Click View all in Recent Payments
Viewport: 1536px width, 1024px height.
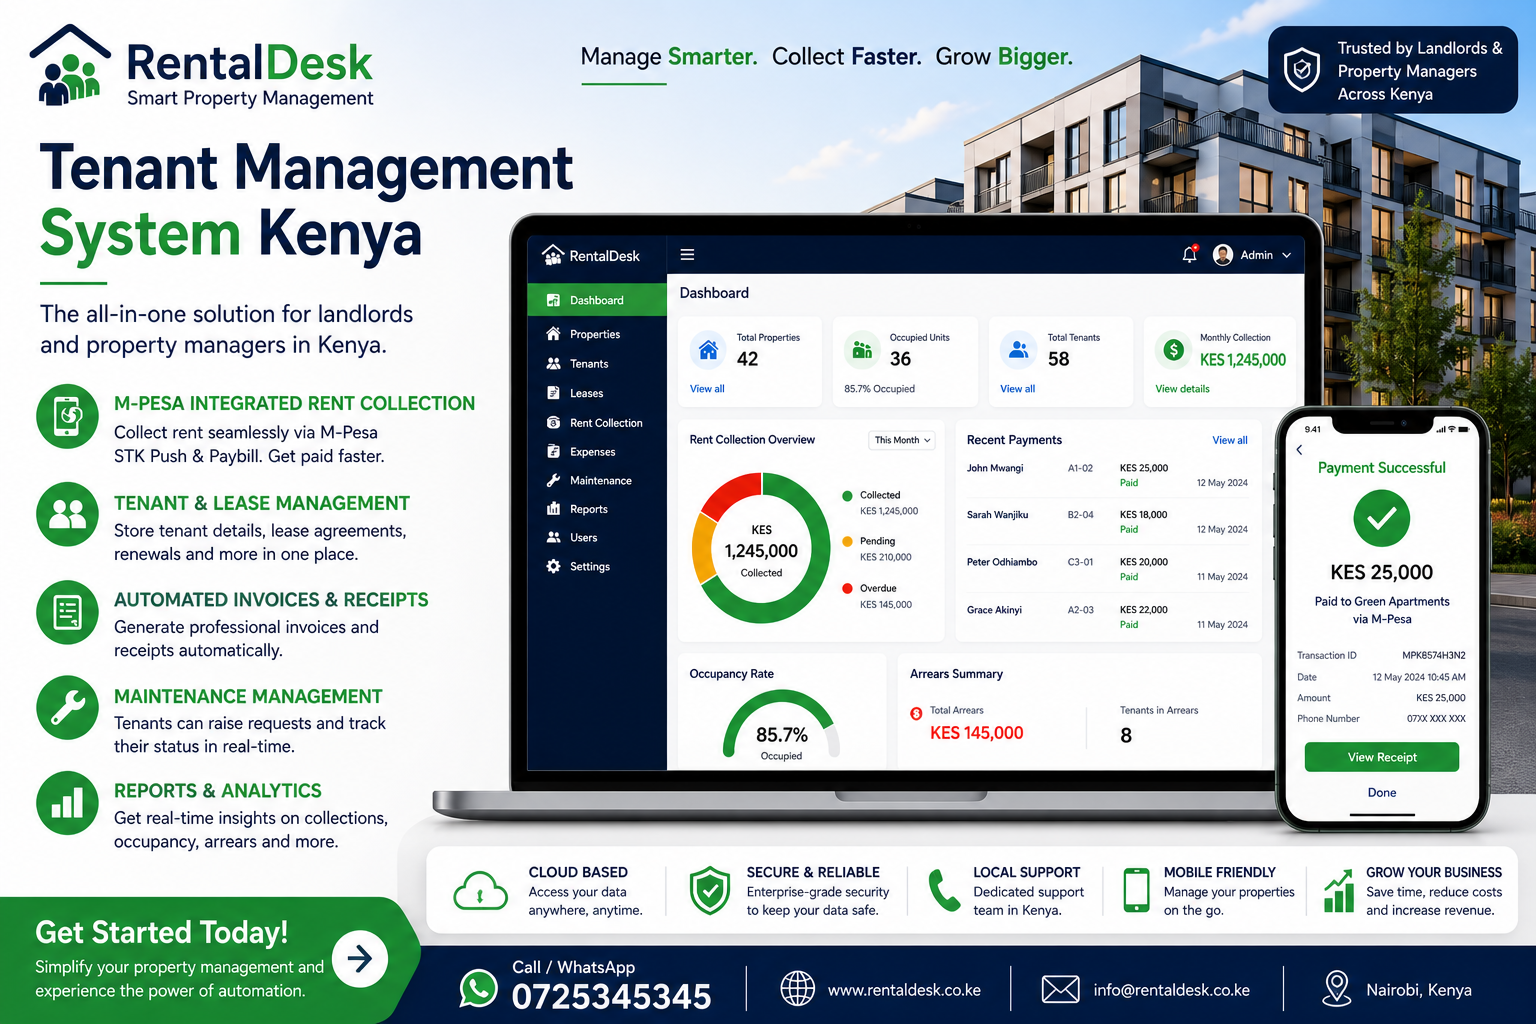coord(1230,440)
